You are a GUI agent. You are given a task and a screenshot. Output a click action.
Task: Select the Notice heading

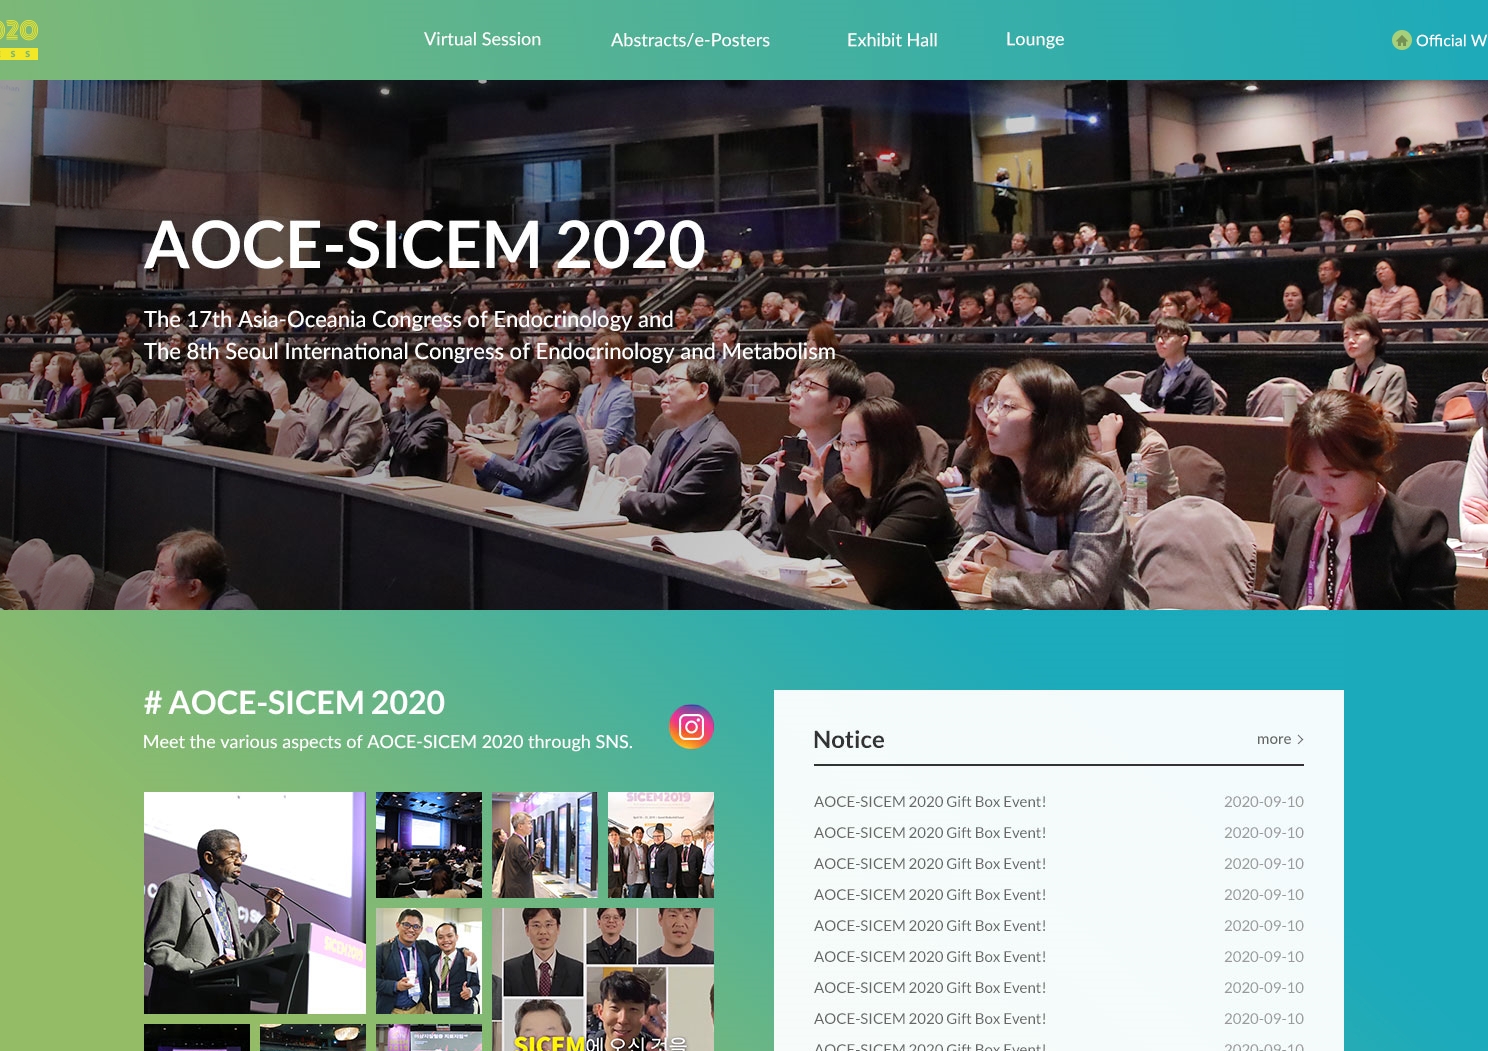tap(848, 739)
